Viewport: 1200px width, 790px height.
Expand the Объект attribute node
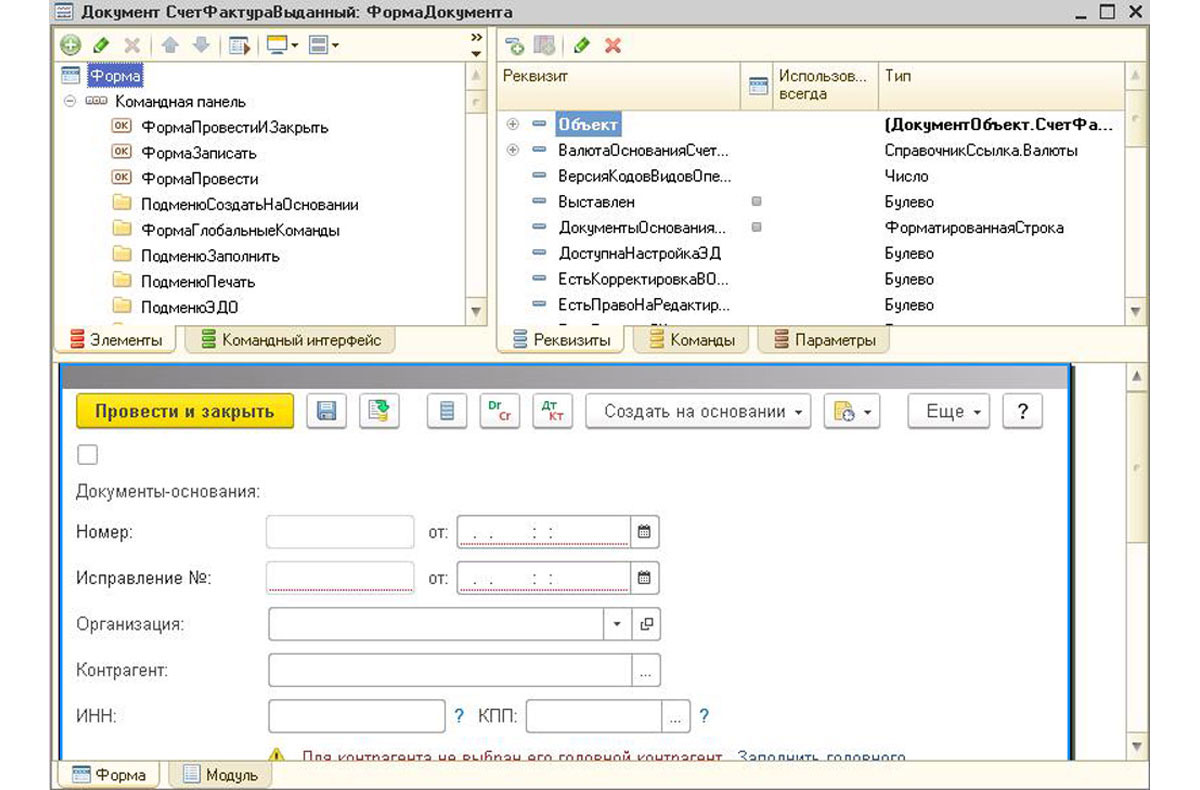[x=514, y=125]
